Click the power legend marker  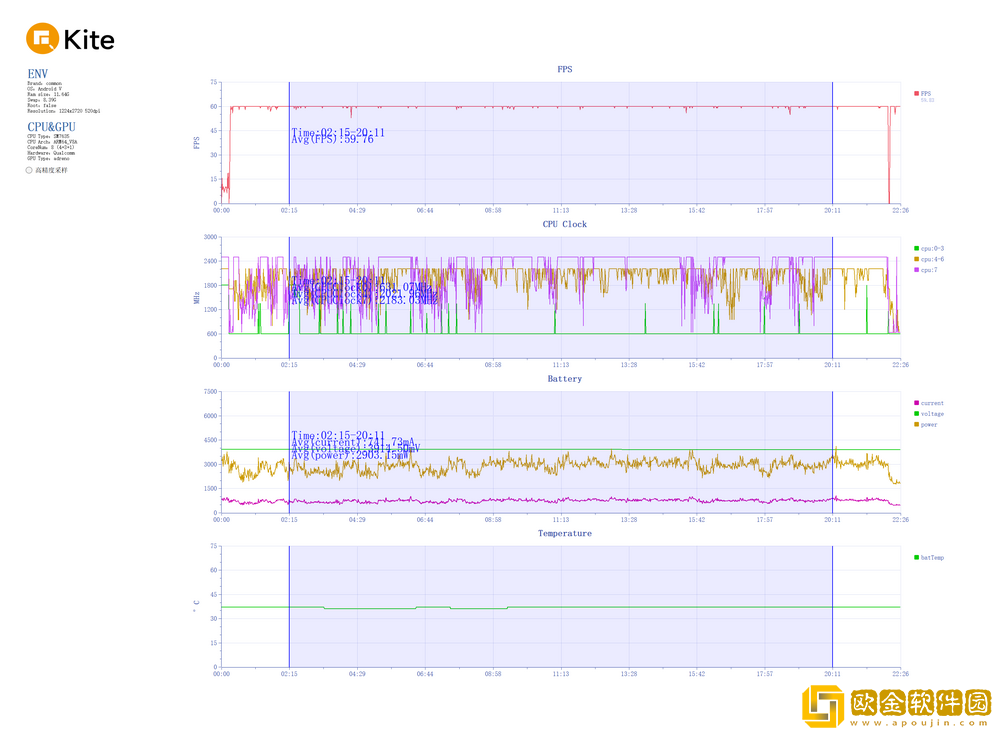[916, 425]
